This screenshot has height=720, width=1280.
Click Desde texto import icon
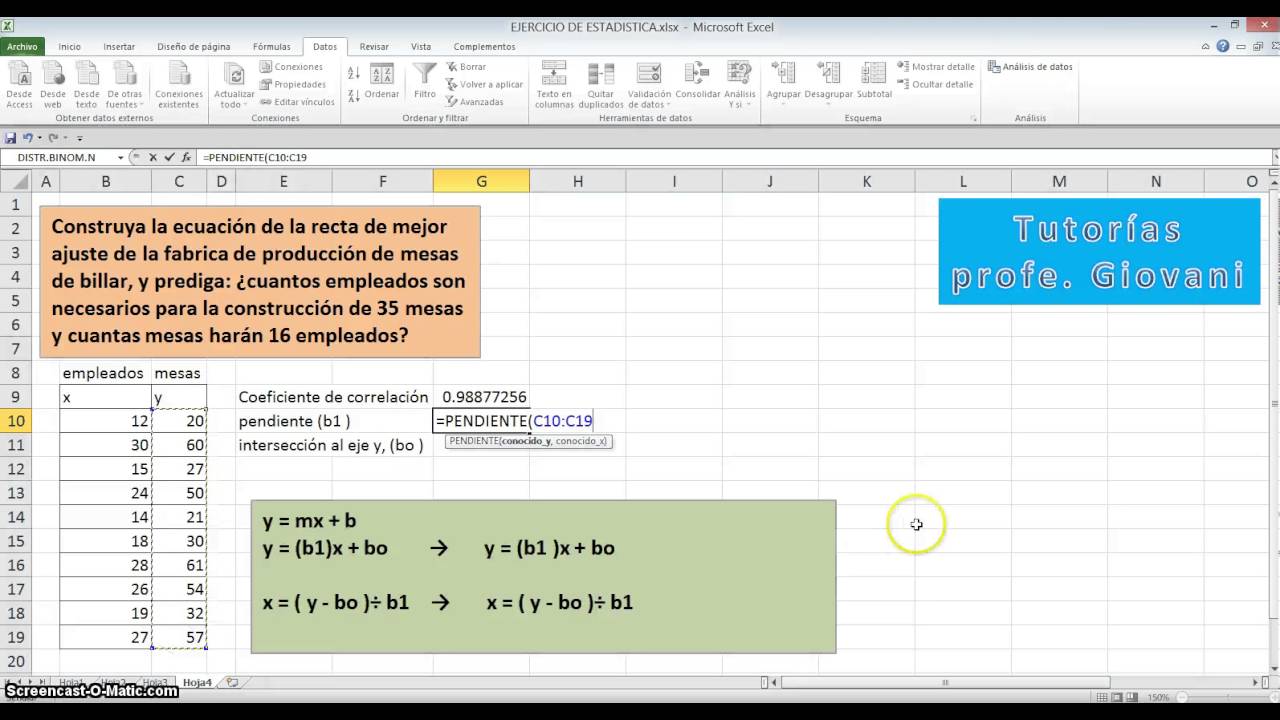pos(87,85)
